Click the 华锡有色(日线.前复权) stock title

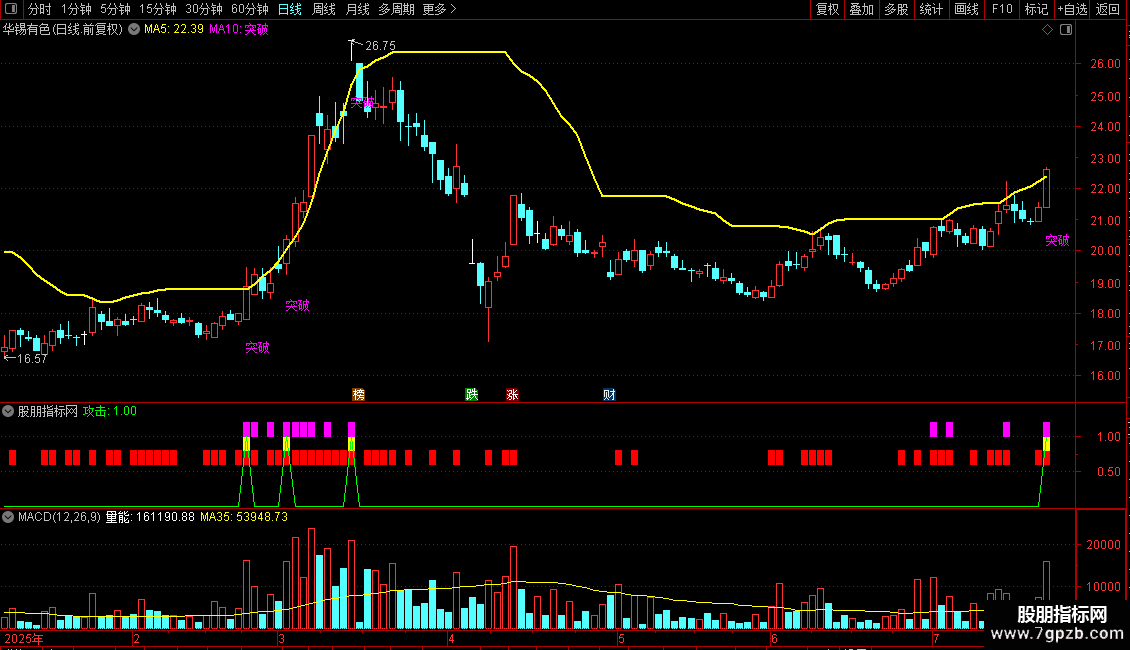tap(63, 30)
